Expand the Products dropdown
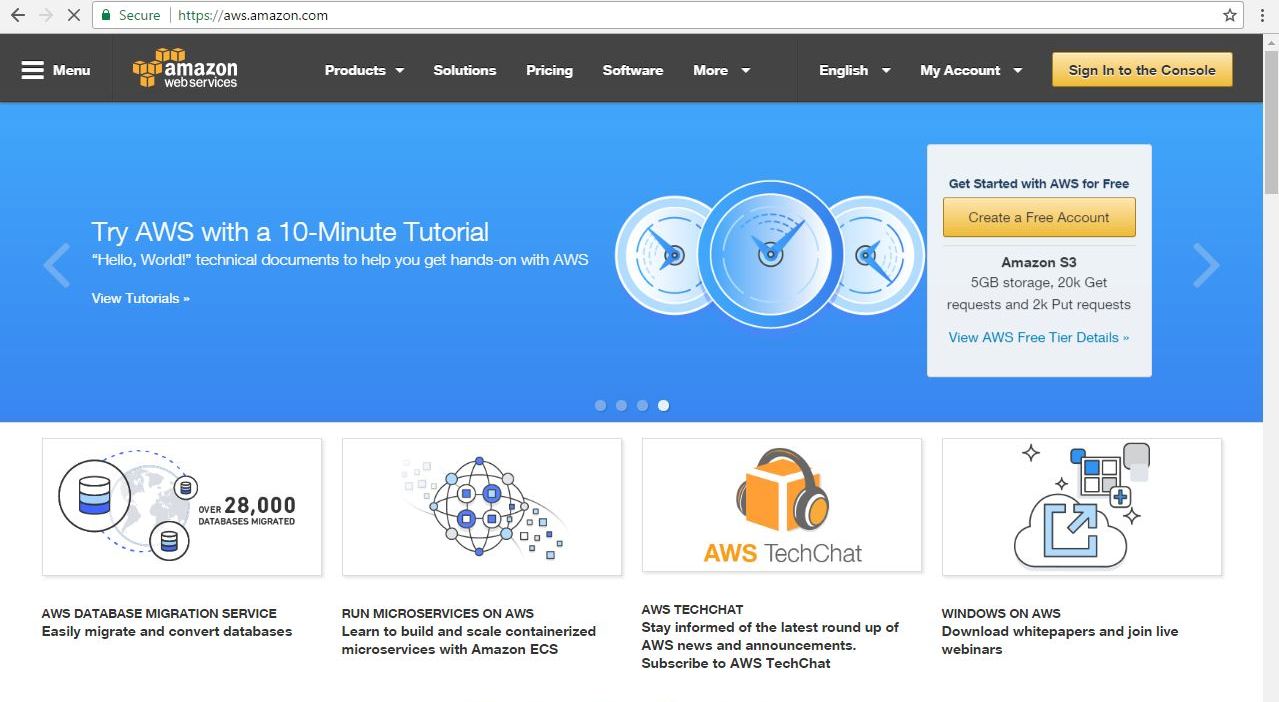This screenshot has height=702, width=1279. [364, 70]
